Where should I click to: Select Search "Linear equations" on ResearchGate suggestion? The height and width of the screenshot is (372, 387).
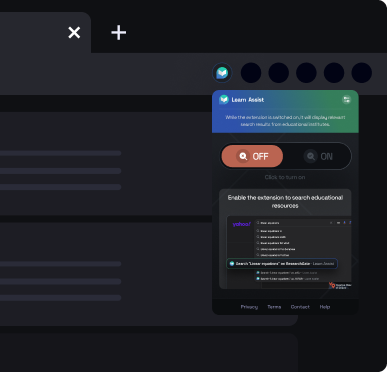pyautogui.click(x=282, y=263)
